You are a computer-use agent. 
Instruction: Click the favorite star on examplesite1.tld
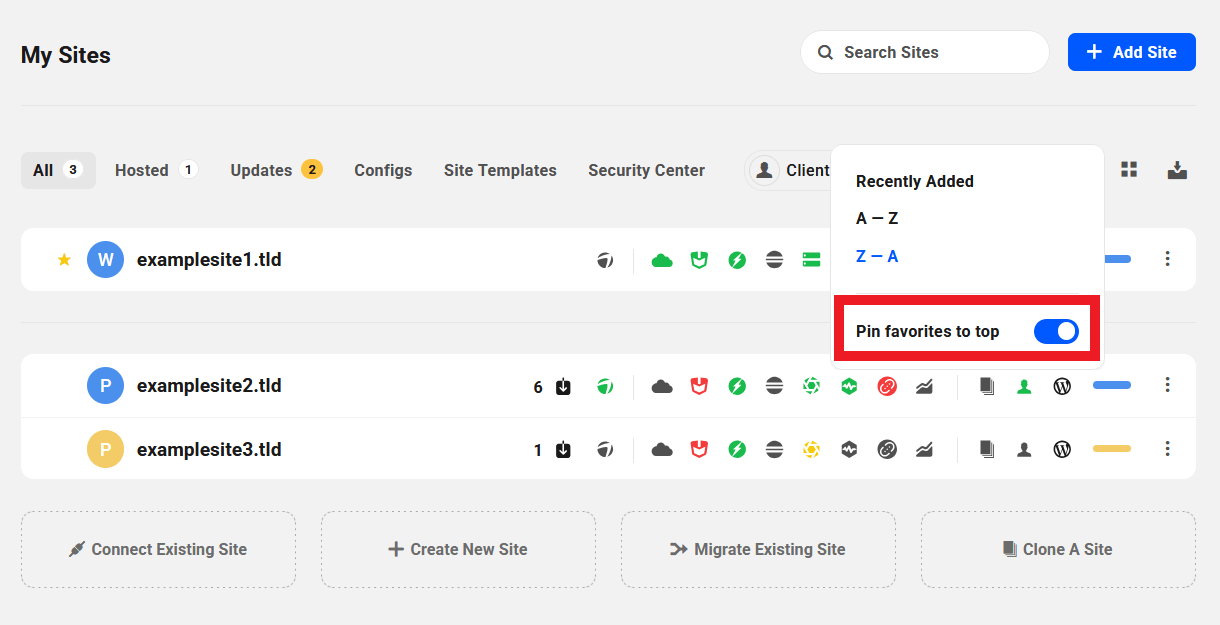[x=64, y=260]
